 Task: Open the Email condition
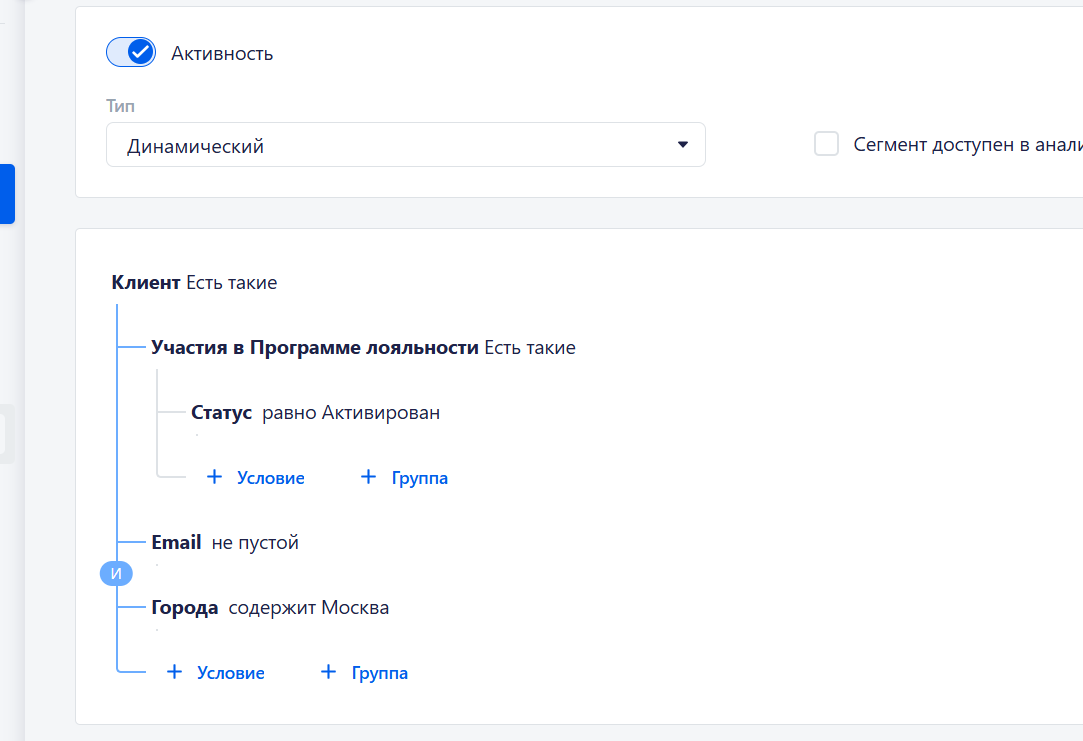pos(176,543)
